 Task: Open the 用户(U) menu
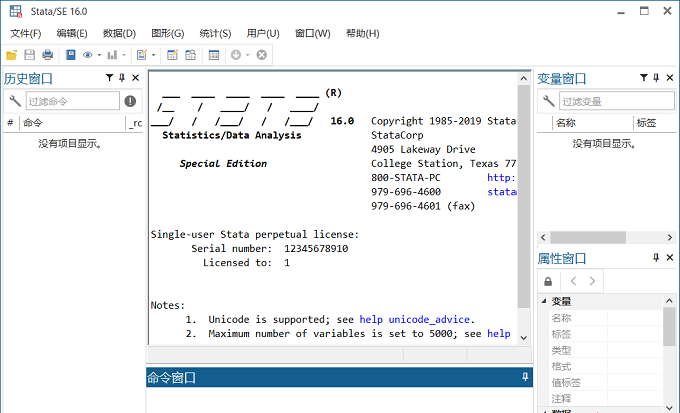click(263, 33)
